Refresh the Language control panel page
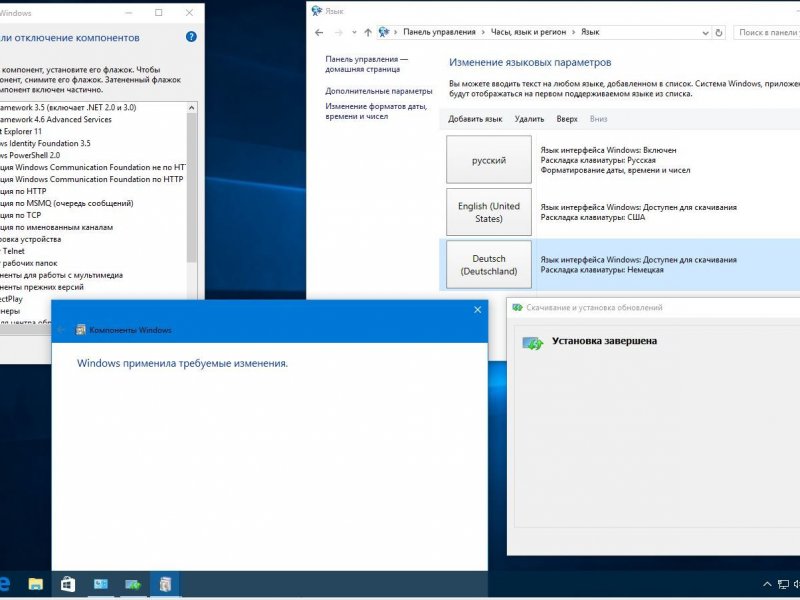This screenshot has height=600, width=800. [719, 33]
